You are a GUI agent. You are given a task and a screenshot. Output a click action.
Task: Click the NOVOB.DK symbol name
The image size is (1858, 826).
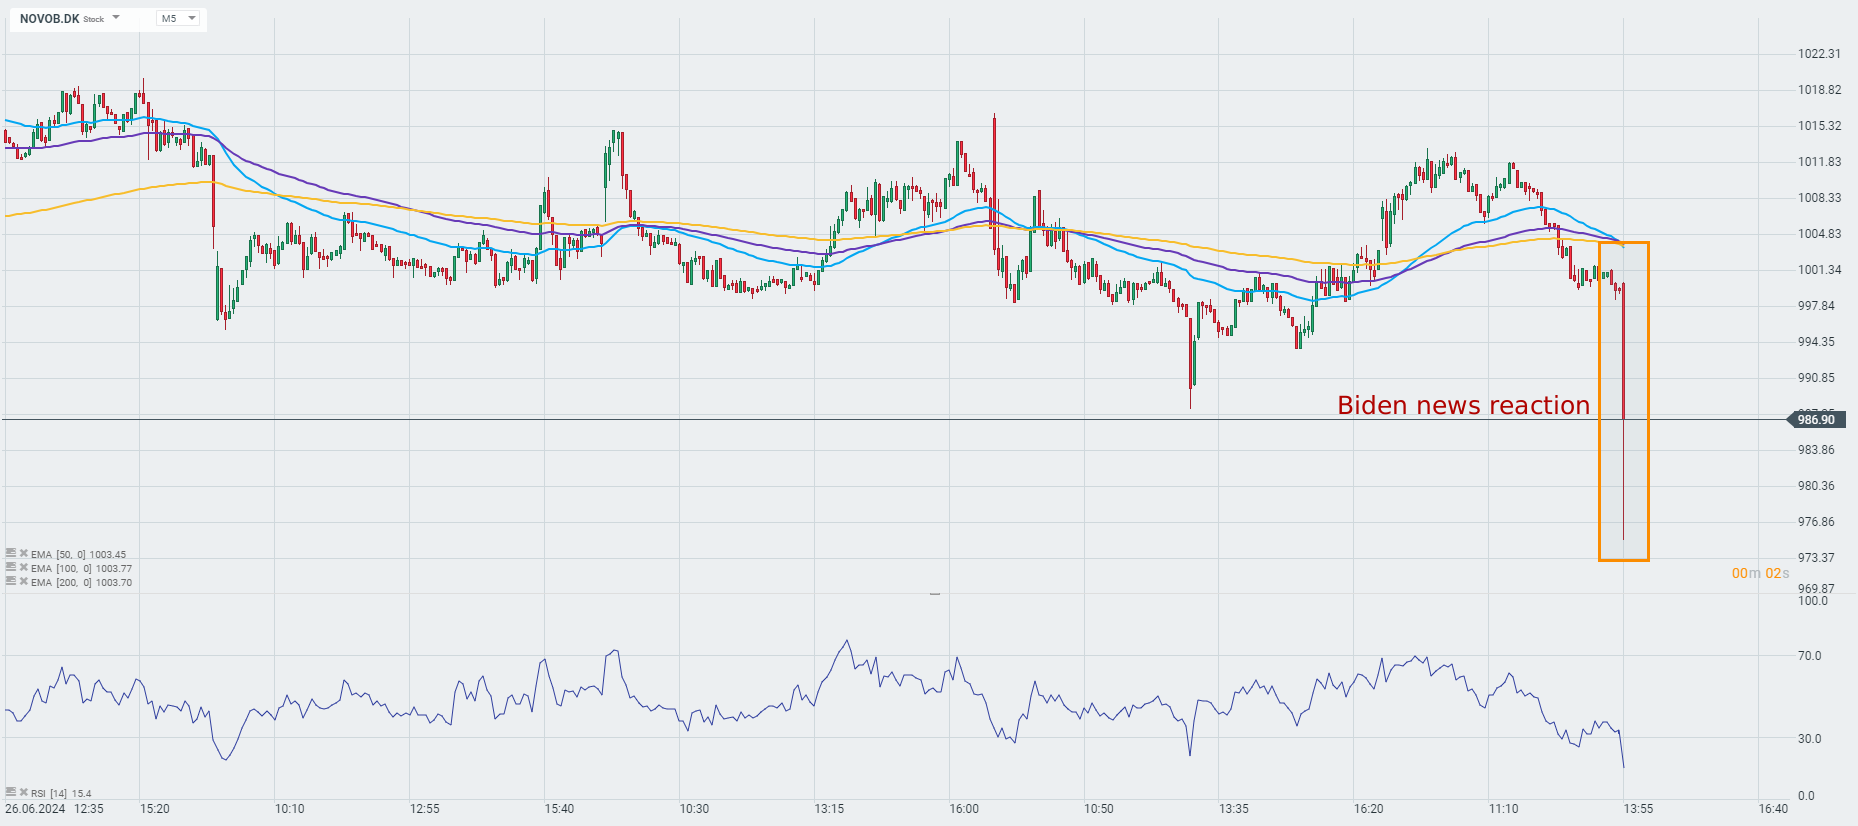point(49,19)
